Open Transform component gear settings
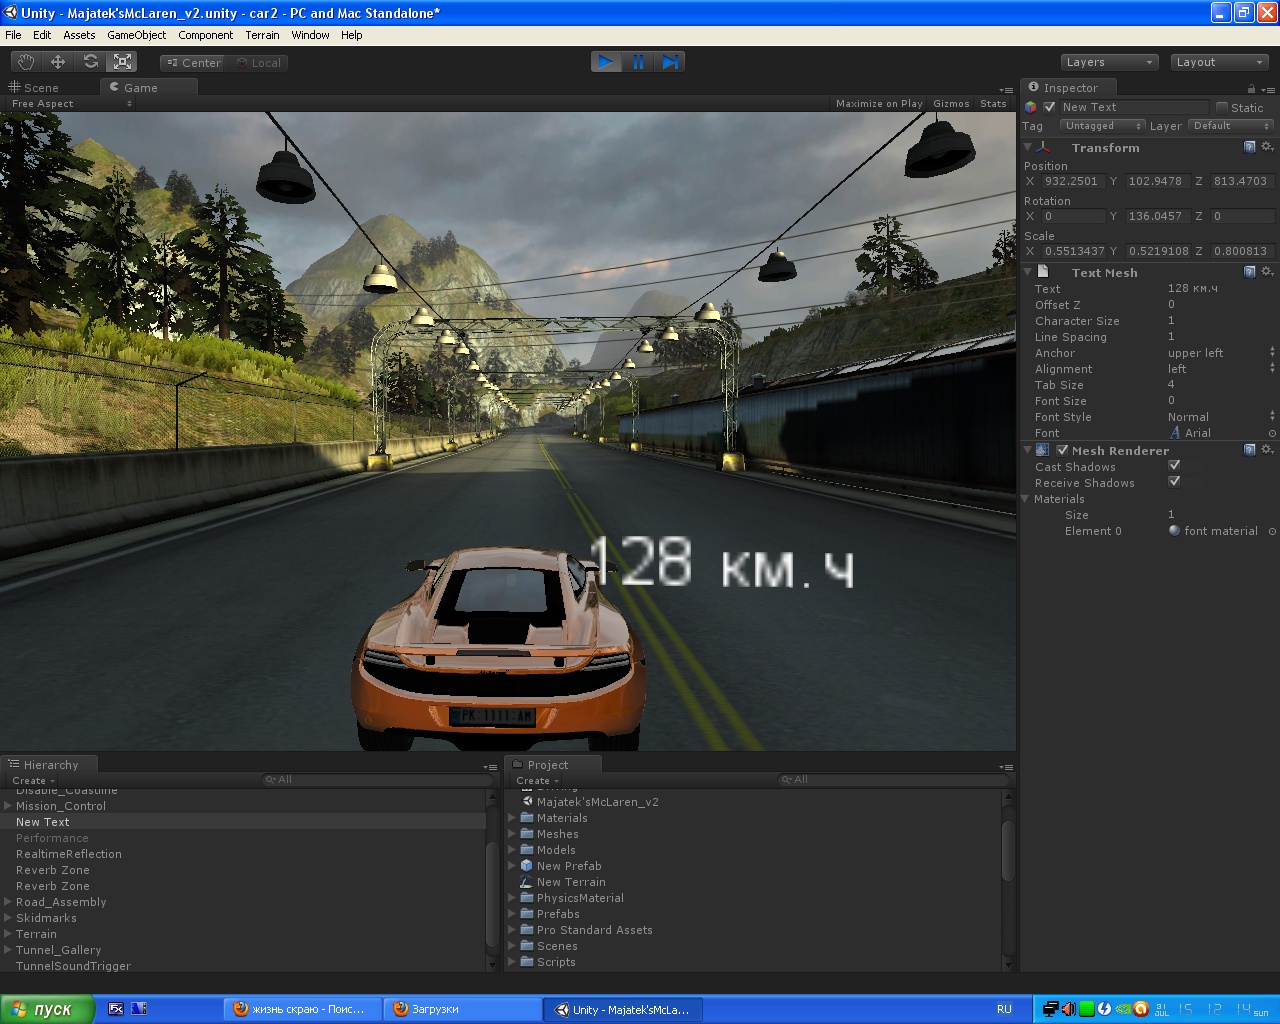Image resolution: width=1280 pixels, height=1024 pixels. point(1267,147)
